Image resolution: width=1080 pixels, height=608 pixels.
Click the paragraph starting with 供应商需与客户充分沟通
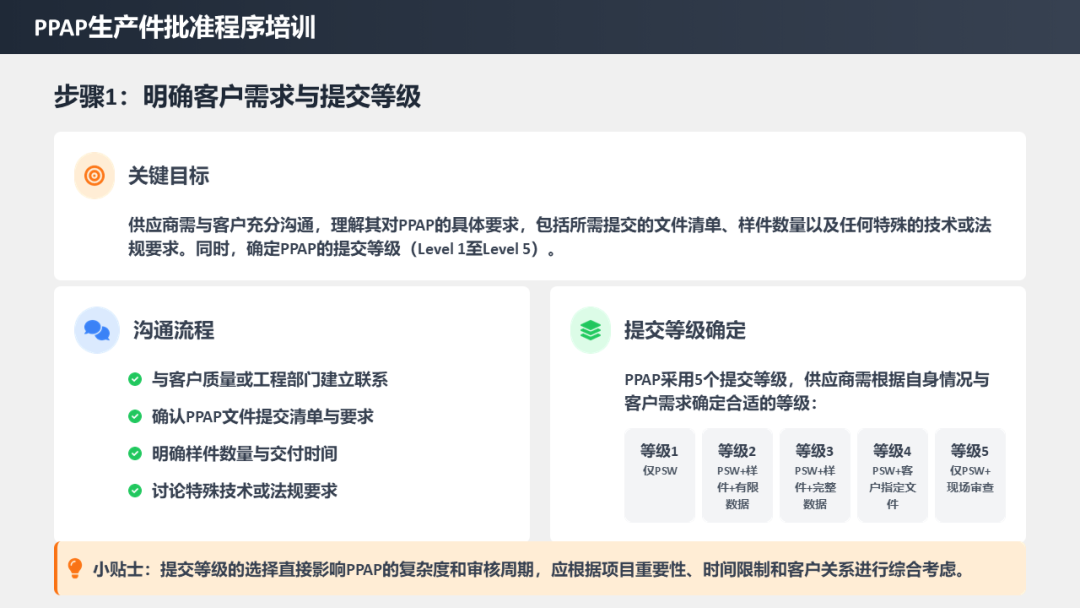[x=560, y=237]
